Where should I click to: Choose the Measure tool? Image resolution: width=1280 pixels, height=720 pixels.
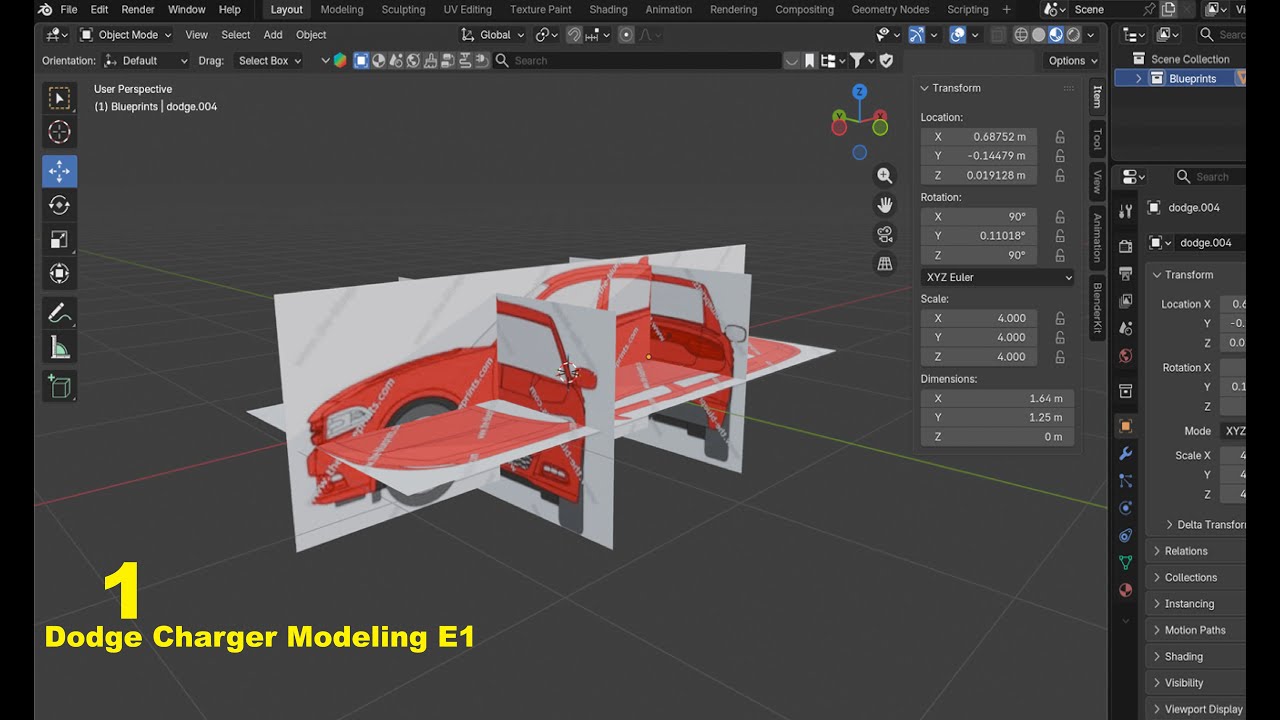(x=59, y=347)
